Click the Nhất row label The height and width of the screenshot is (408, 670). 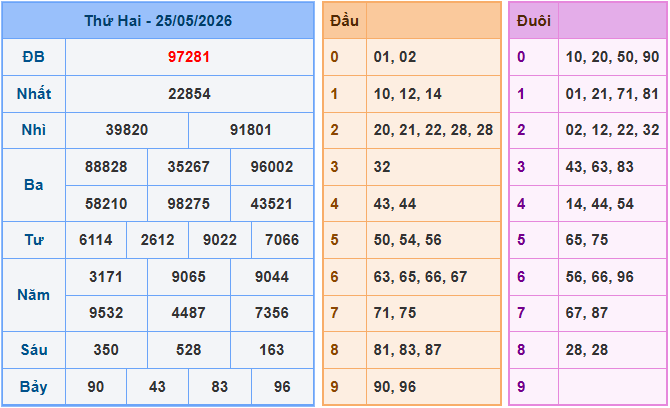[x=34, y=94]
